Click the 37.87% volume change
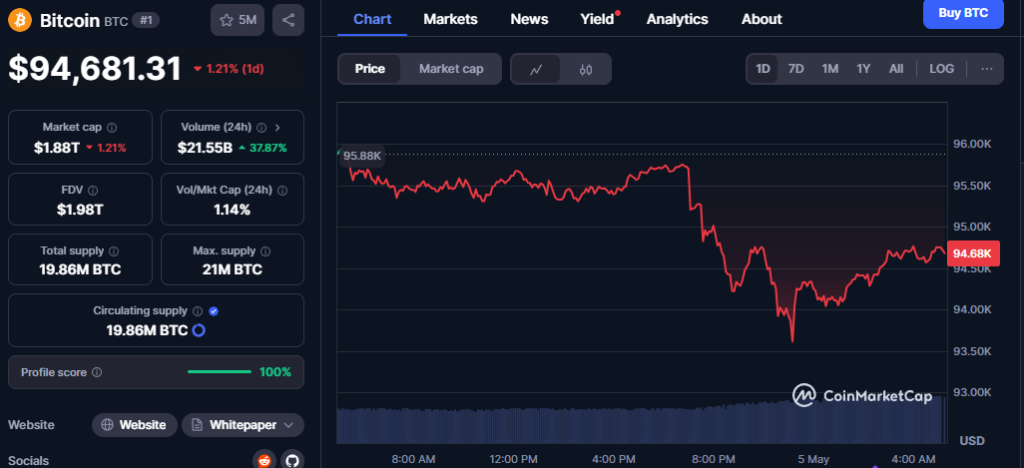The height and width of the screenshot is (468, 1024). point(263,148)
